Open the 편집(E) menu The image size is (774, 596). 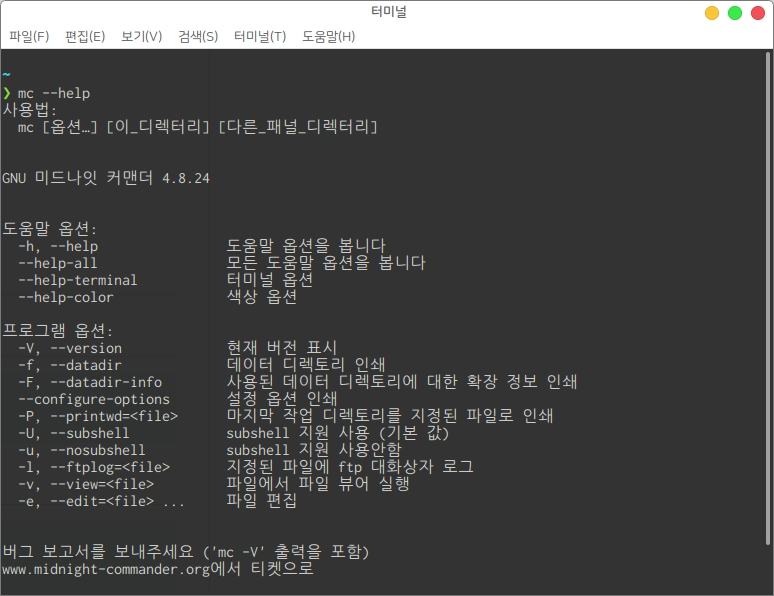point(85,36)
